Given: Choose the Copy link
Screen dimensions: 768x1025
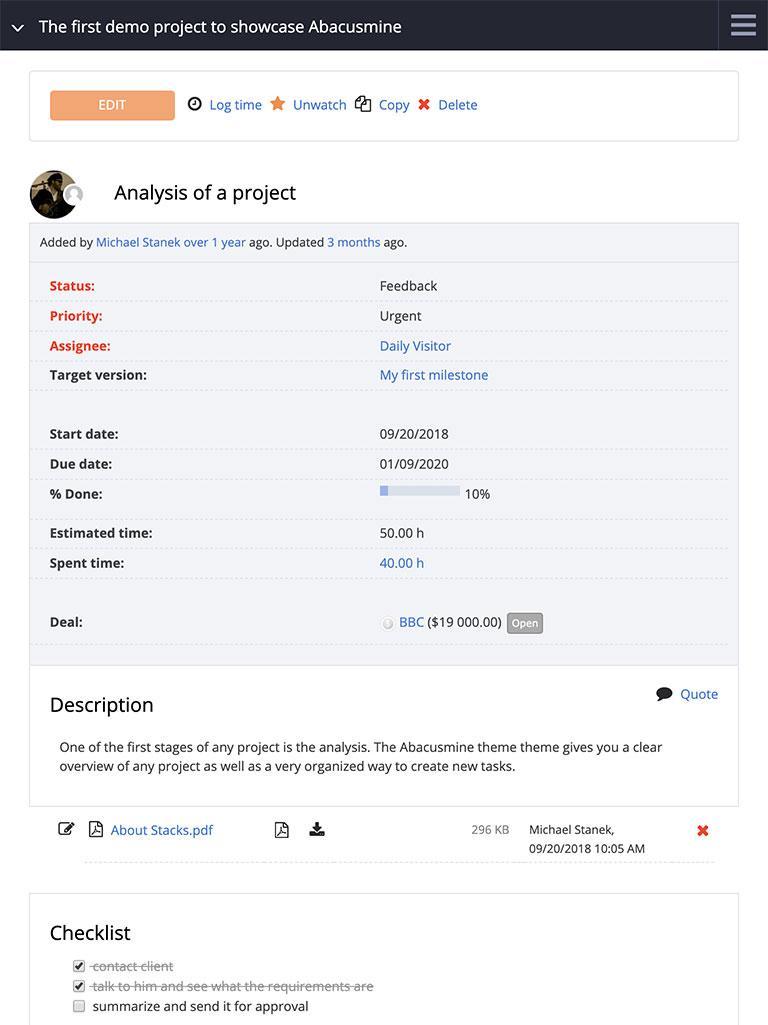Looking at the screenshot, I should pyautogui.click(x=394, y=105).
